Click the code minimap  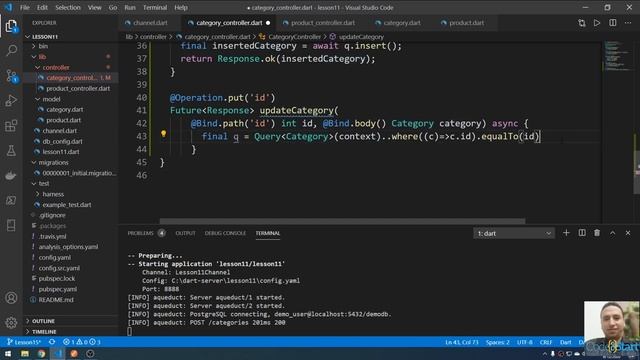click(x=617, y=56)
